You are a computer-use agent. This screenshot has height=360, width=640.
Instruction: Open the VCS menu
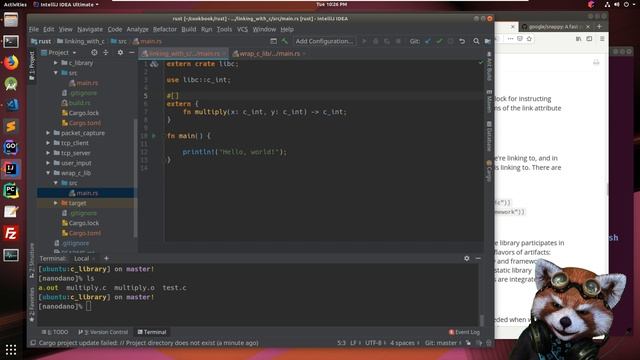click(x=242, y=29)
